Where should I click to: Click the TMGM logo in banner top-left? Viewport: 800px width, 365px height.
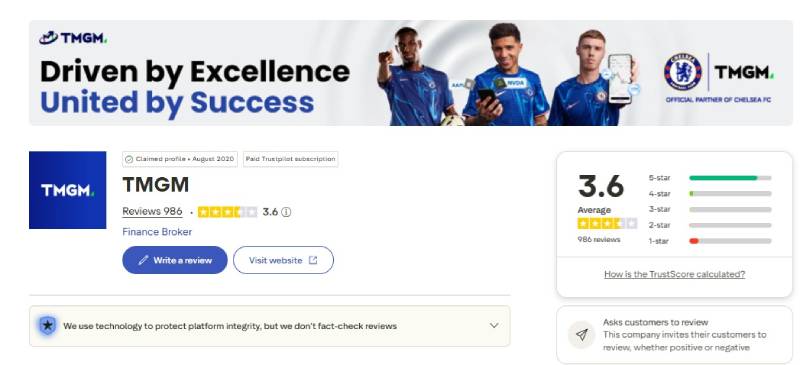pyautogui.click(x=73, y=38)
